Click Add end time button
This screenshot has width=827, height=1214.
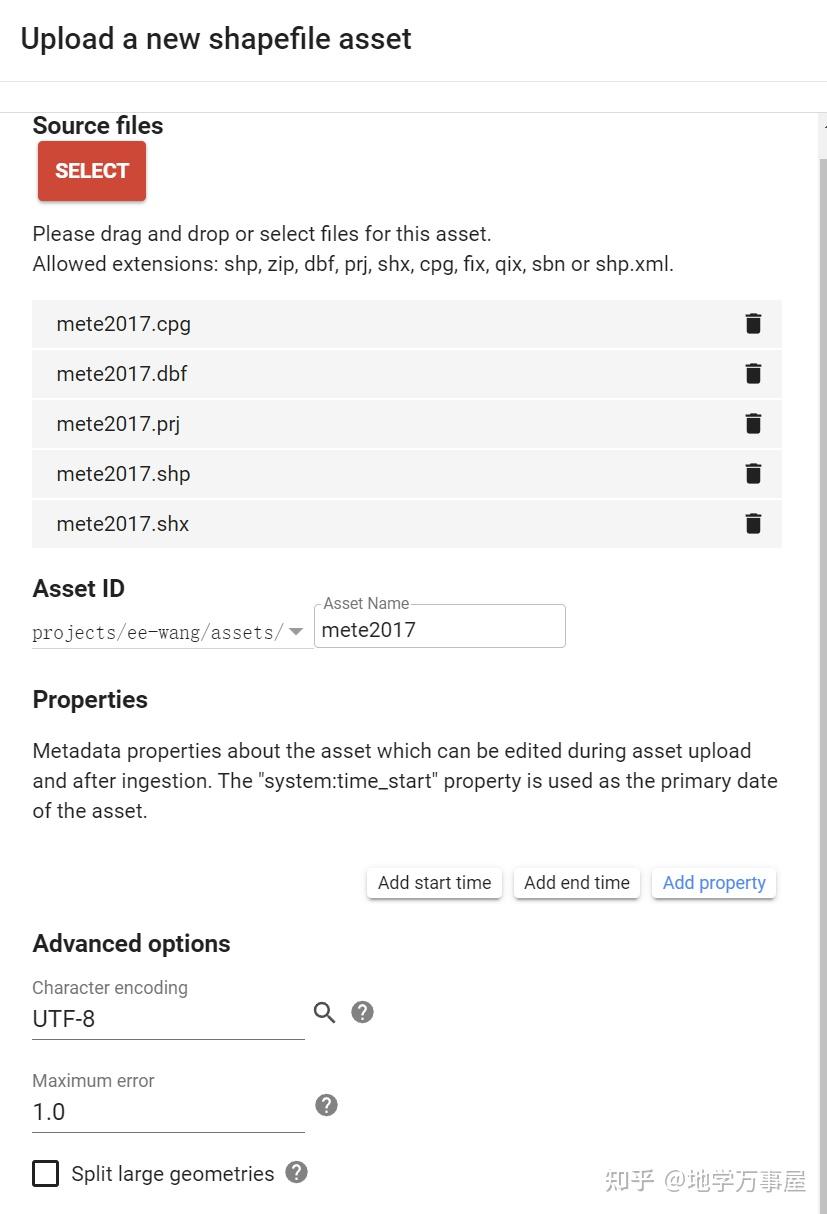click(577, 883)
